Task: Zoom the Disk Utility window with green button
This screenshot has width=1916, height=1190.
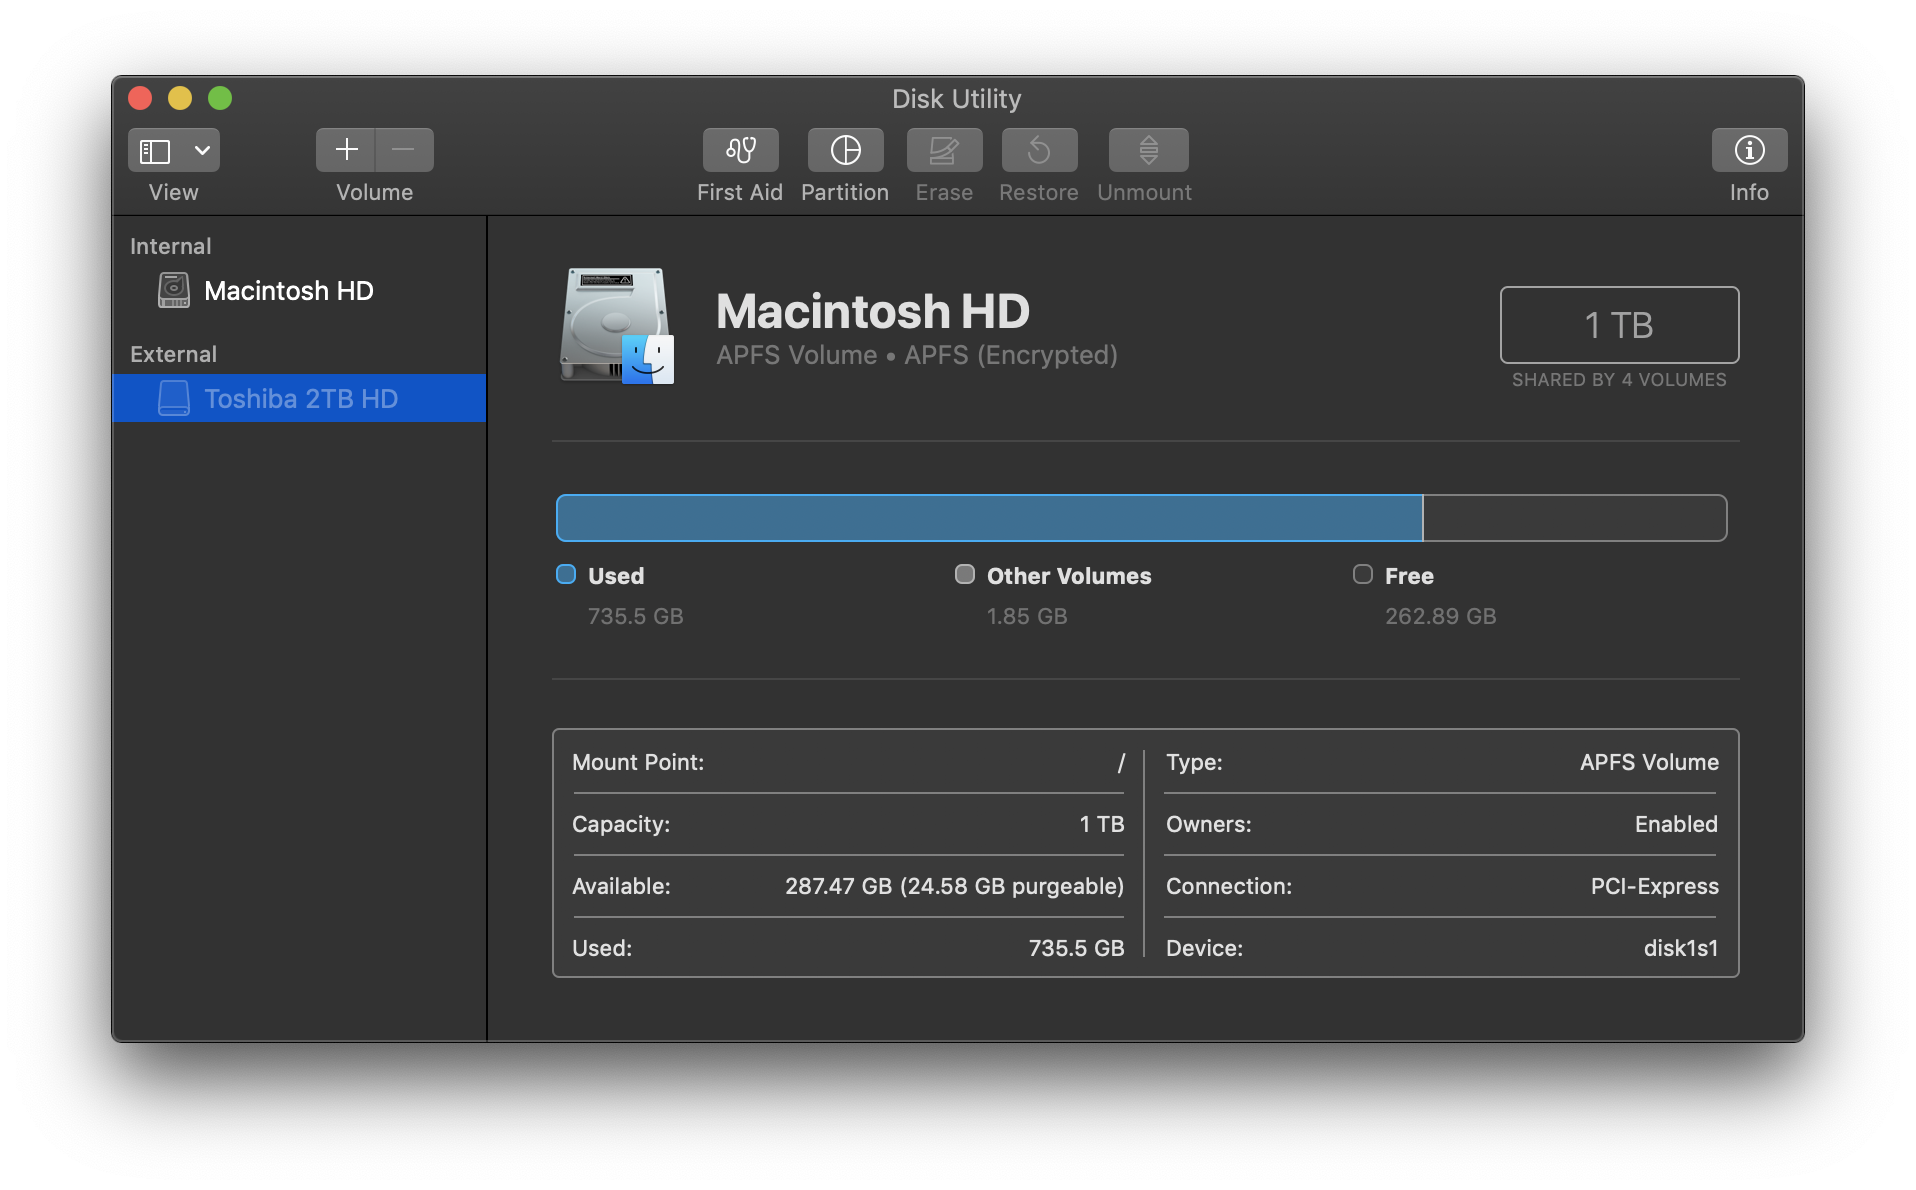Action: 220,98
